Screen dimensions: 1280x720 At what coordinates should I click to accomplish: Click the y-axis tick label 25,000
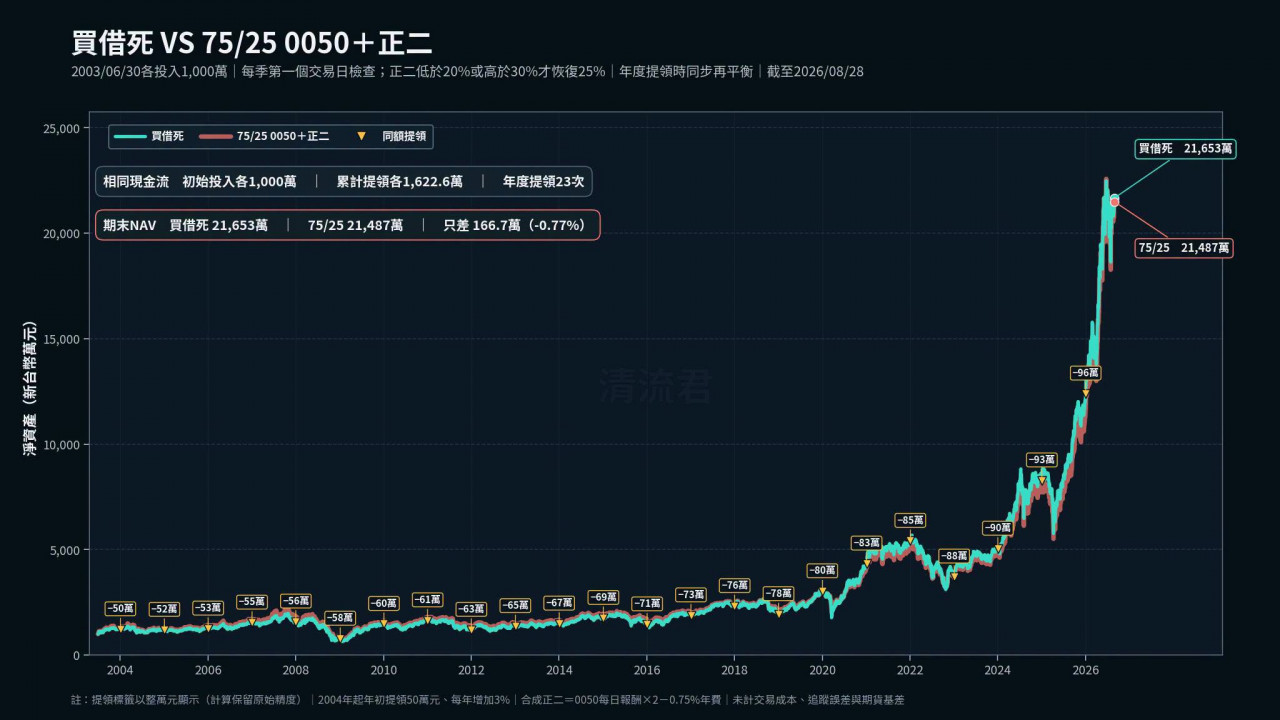coord(62,129)
